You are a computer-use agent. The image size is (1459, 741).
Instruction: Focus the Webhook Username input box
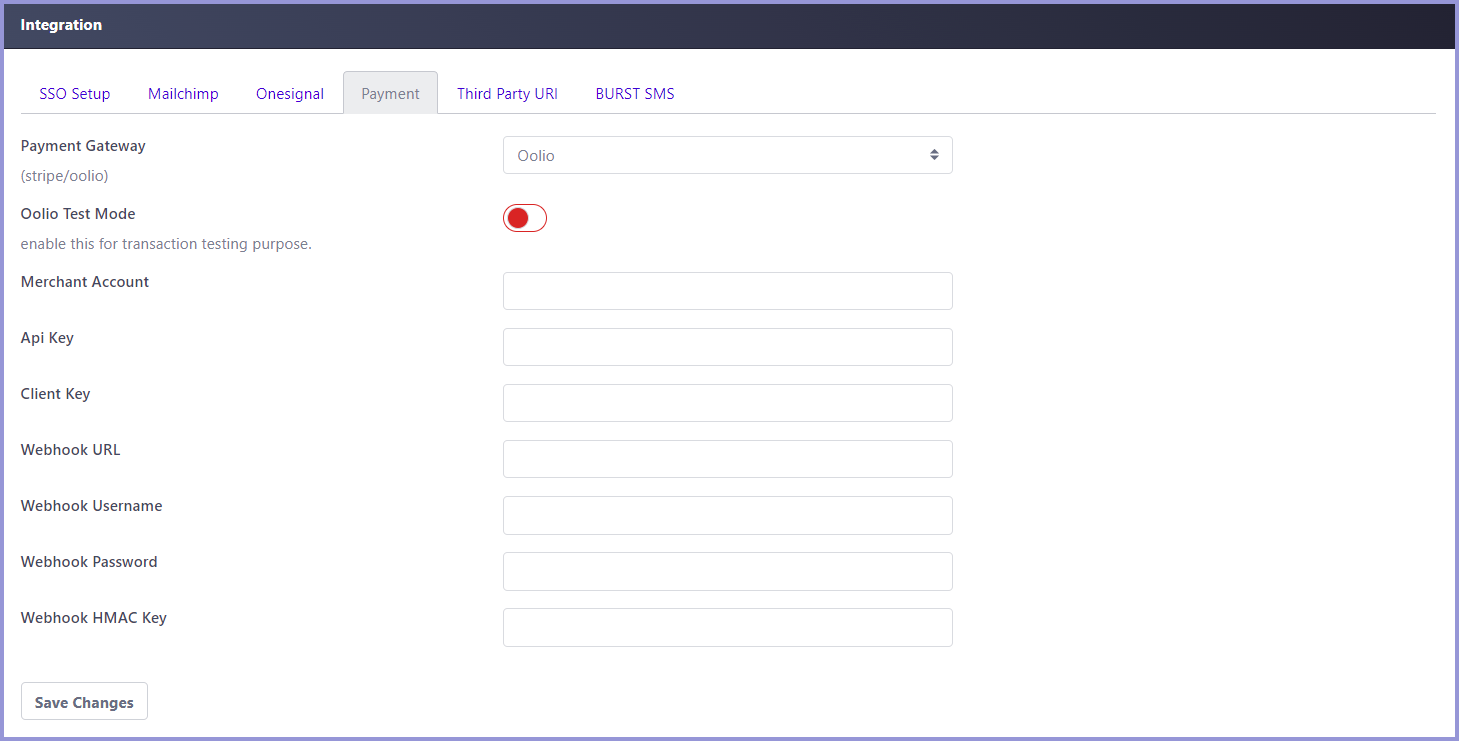click(727, 515)
